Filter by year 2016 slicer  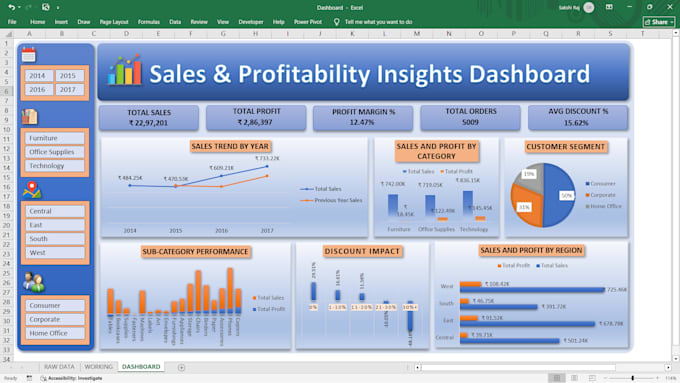point(38,89)
